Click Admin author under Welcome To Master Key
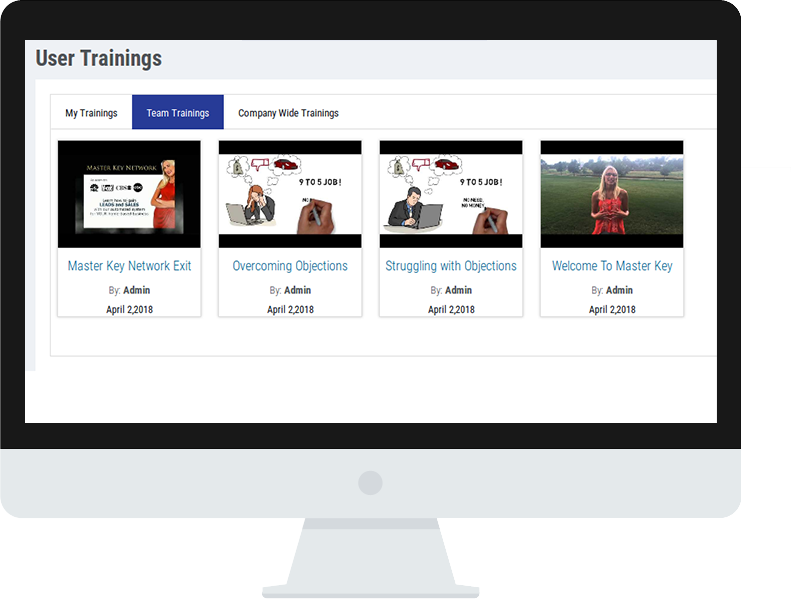 (x=619, y=290)
